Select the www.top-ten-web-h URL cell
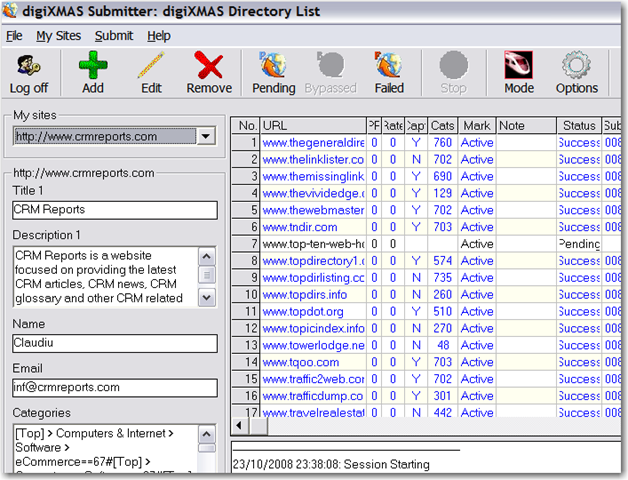628x480 pixels. [x=313, y=244]
